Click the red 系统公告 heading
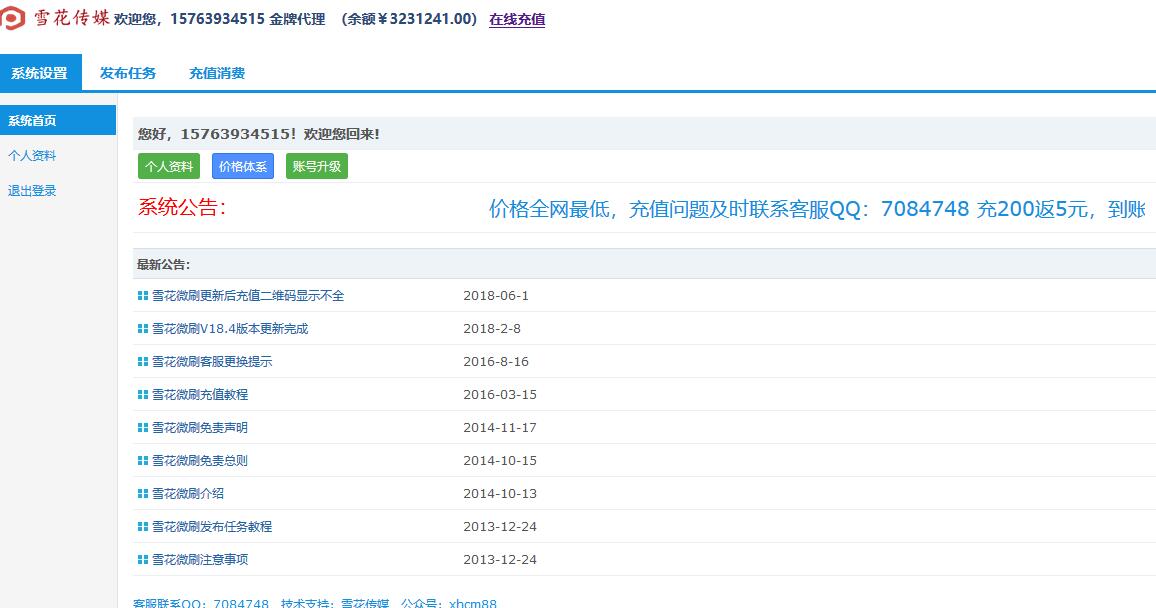Viewport: 1156px width, 608px height. pyautogui.click(x=182, y=208)
